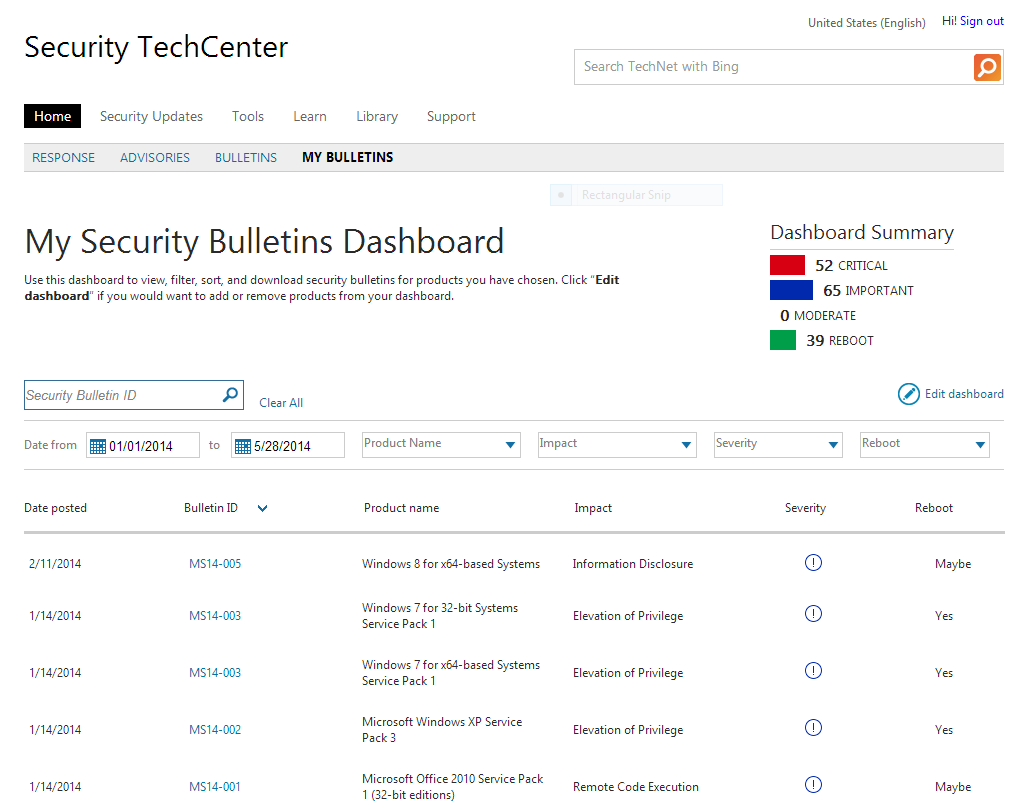Screen dimensions: 1025x809
Task: Click the blue IMPORTANT color swatch
Action: pyautogui.click(x=791, y=290)
